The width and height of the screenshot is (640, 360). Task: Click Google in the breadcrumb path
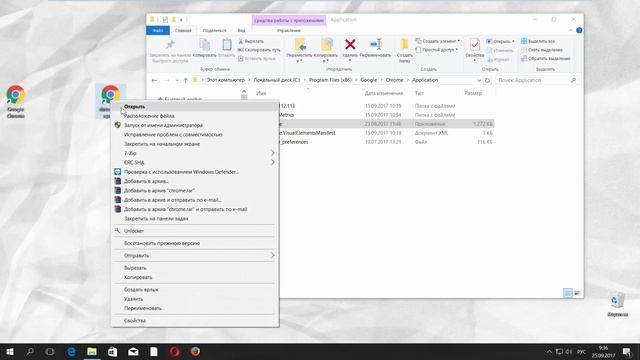(368, 80)
